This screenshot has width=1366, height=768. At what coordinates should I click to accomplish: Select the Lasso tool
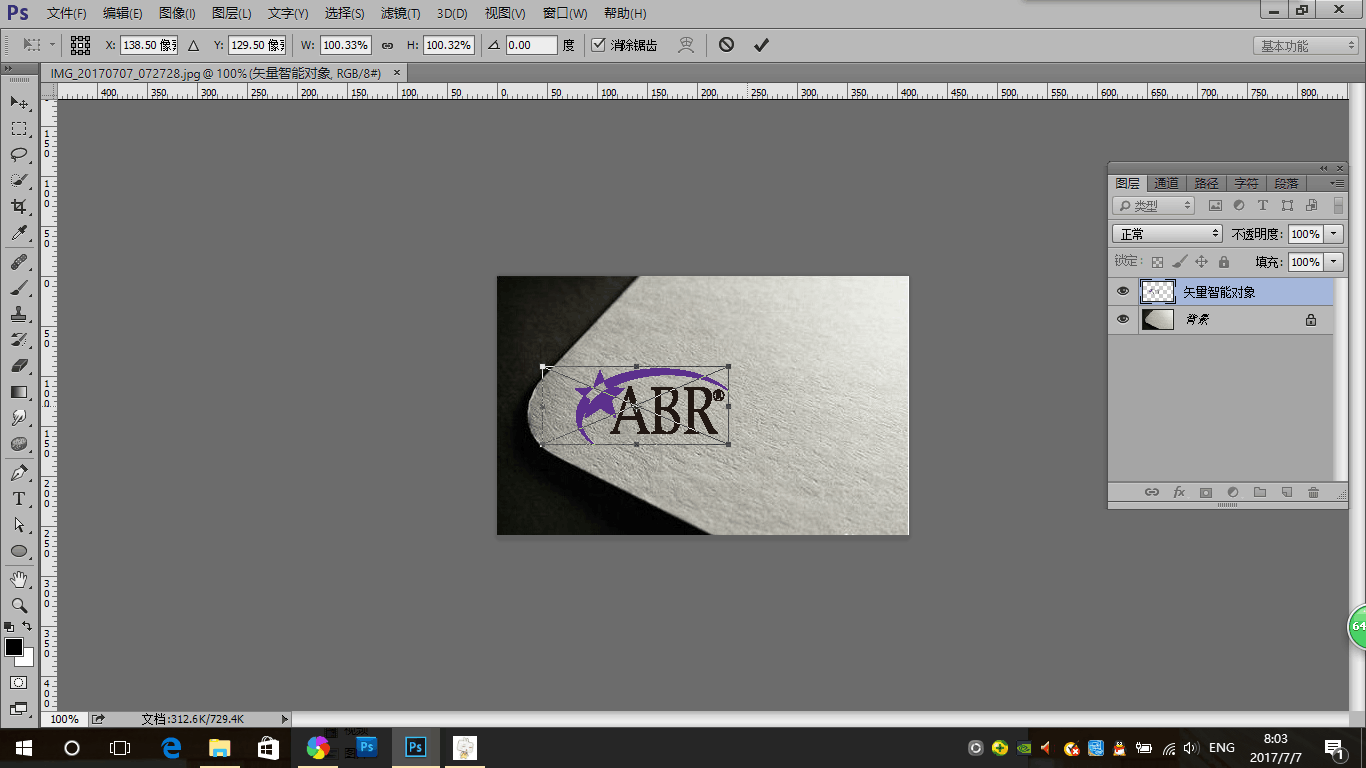[x=19, y=154]
